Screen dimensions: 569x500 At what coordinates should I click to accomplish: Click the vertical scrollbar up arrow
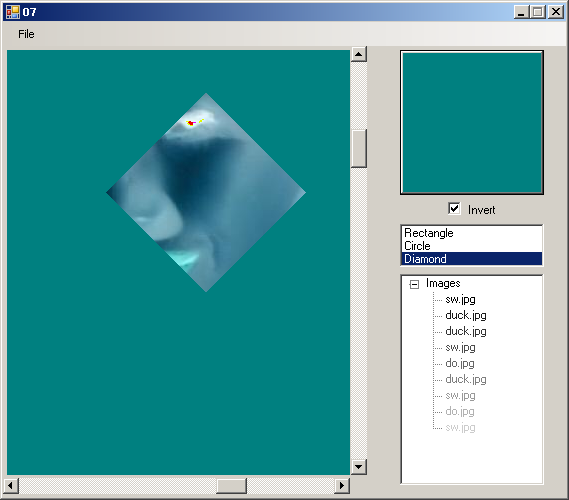[x=359, y=54]
